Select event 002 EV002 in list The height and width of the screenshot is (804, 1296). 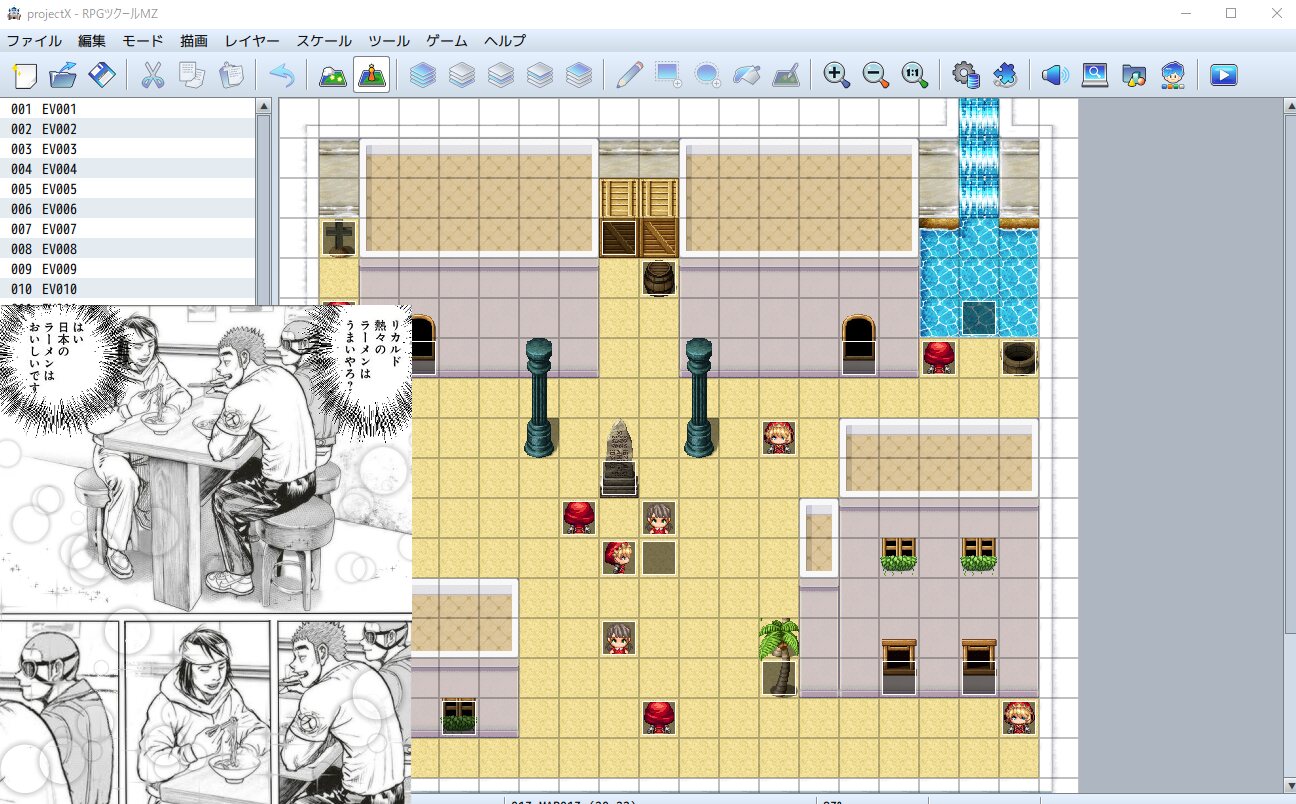(128, 129)
